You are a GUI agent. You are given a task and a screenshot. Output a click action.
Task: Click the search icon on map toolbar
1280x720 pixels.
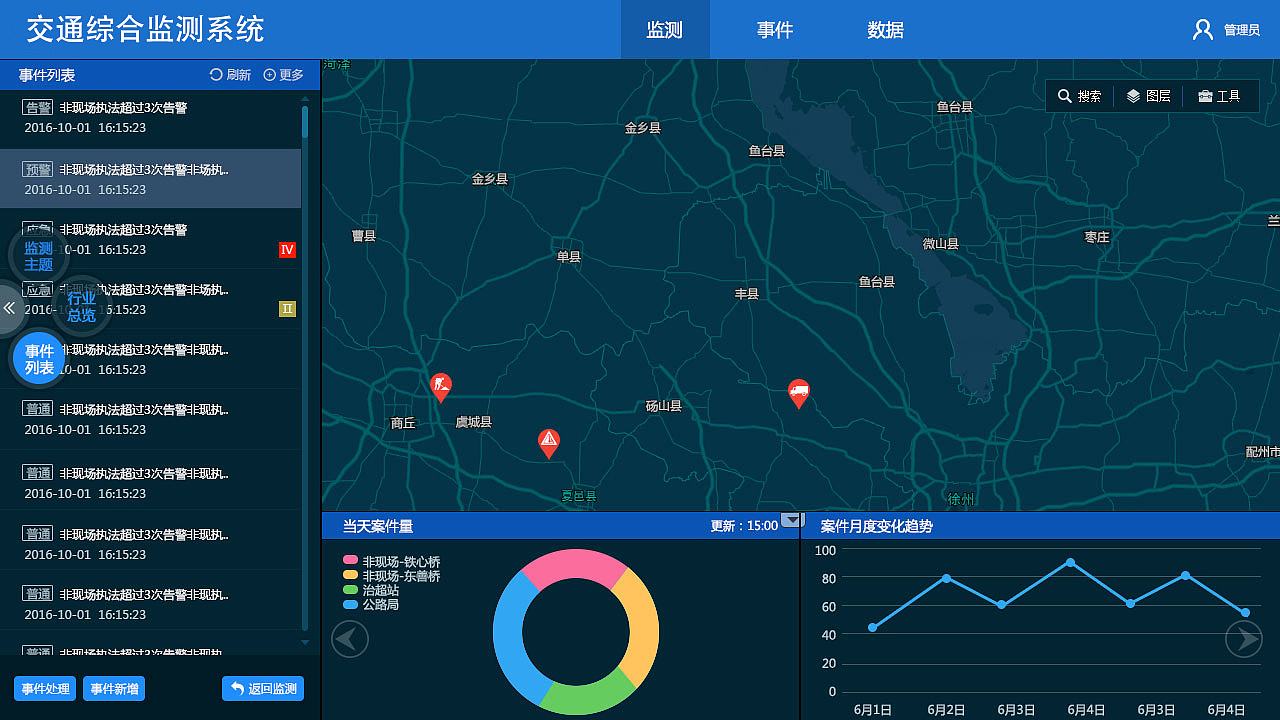coord(1065,96)
